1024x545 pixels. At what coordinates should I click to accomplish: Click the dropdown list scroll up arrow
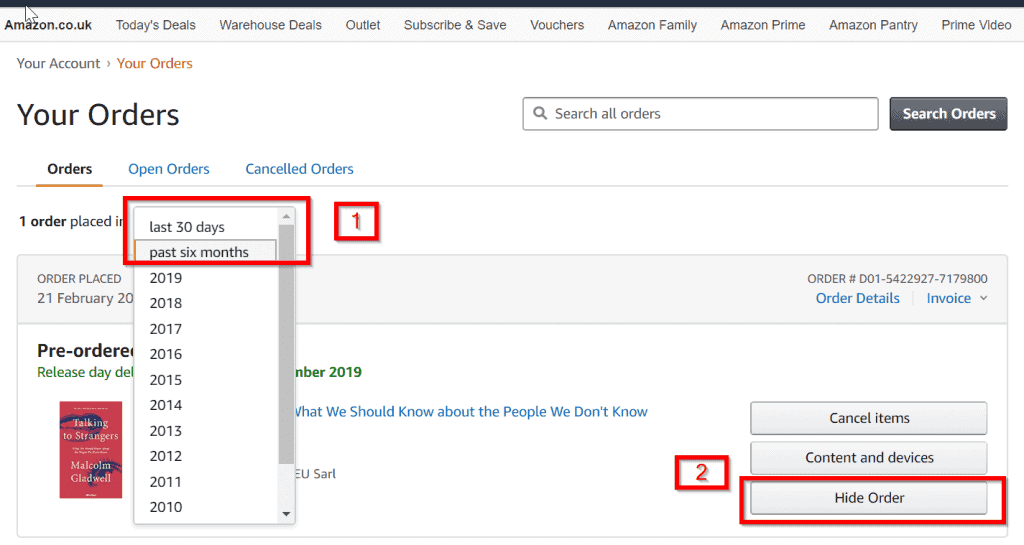tap(286, 216)
